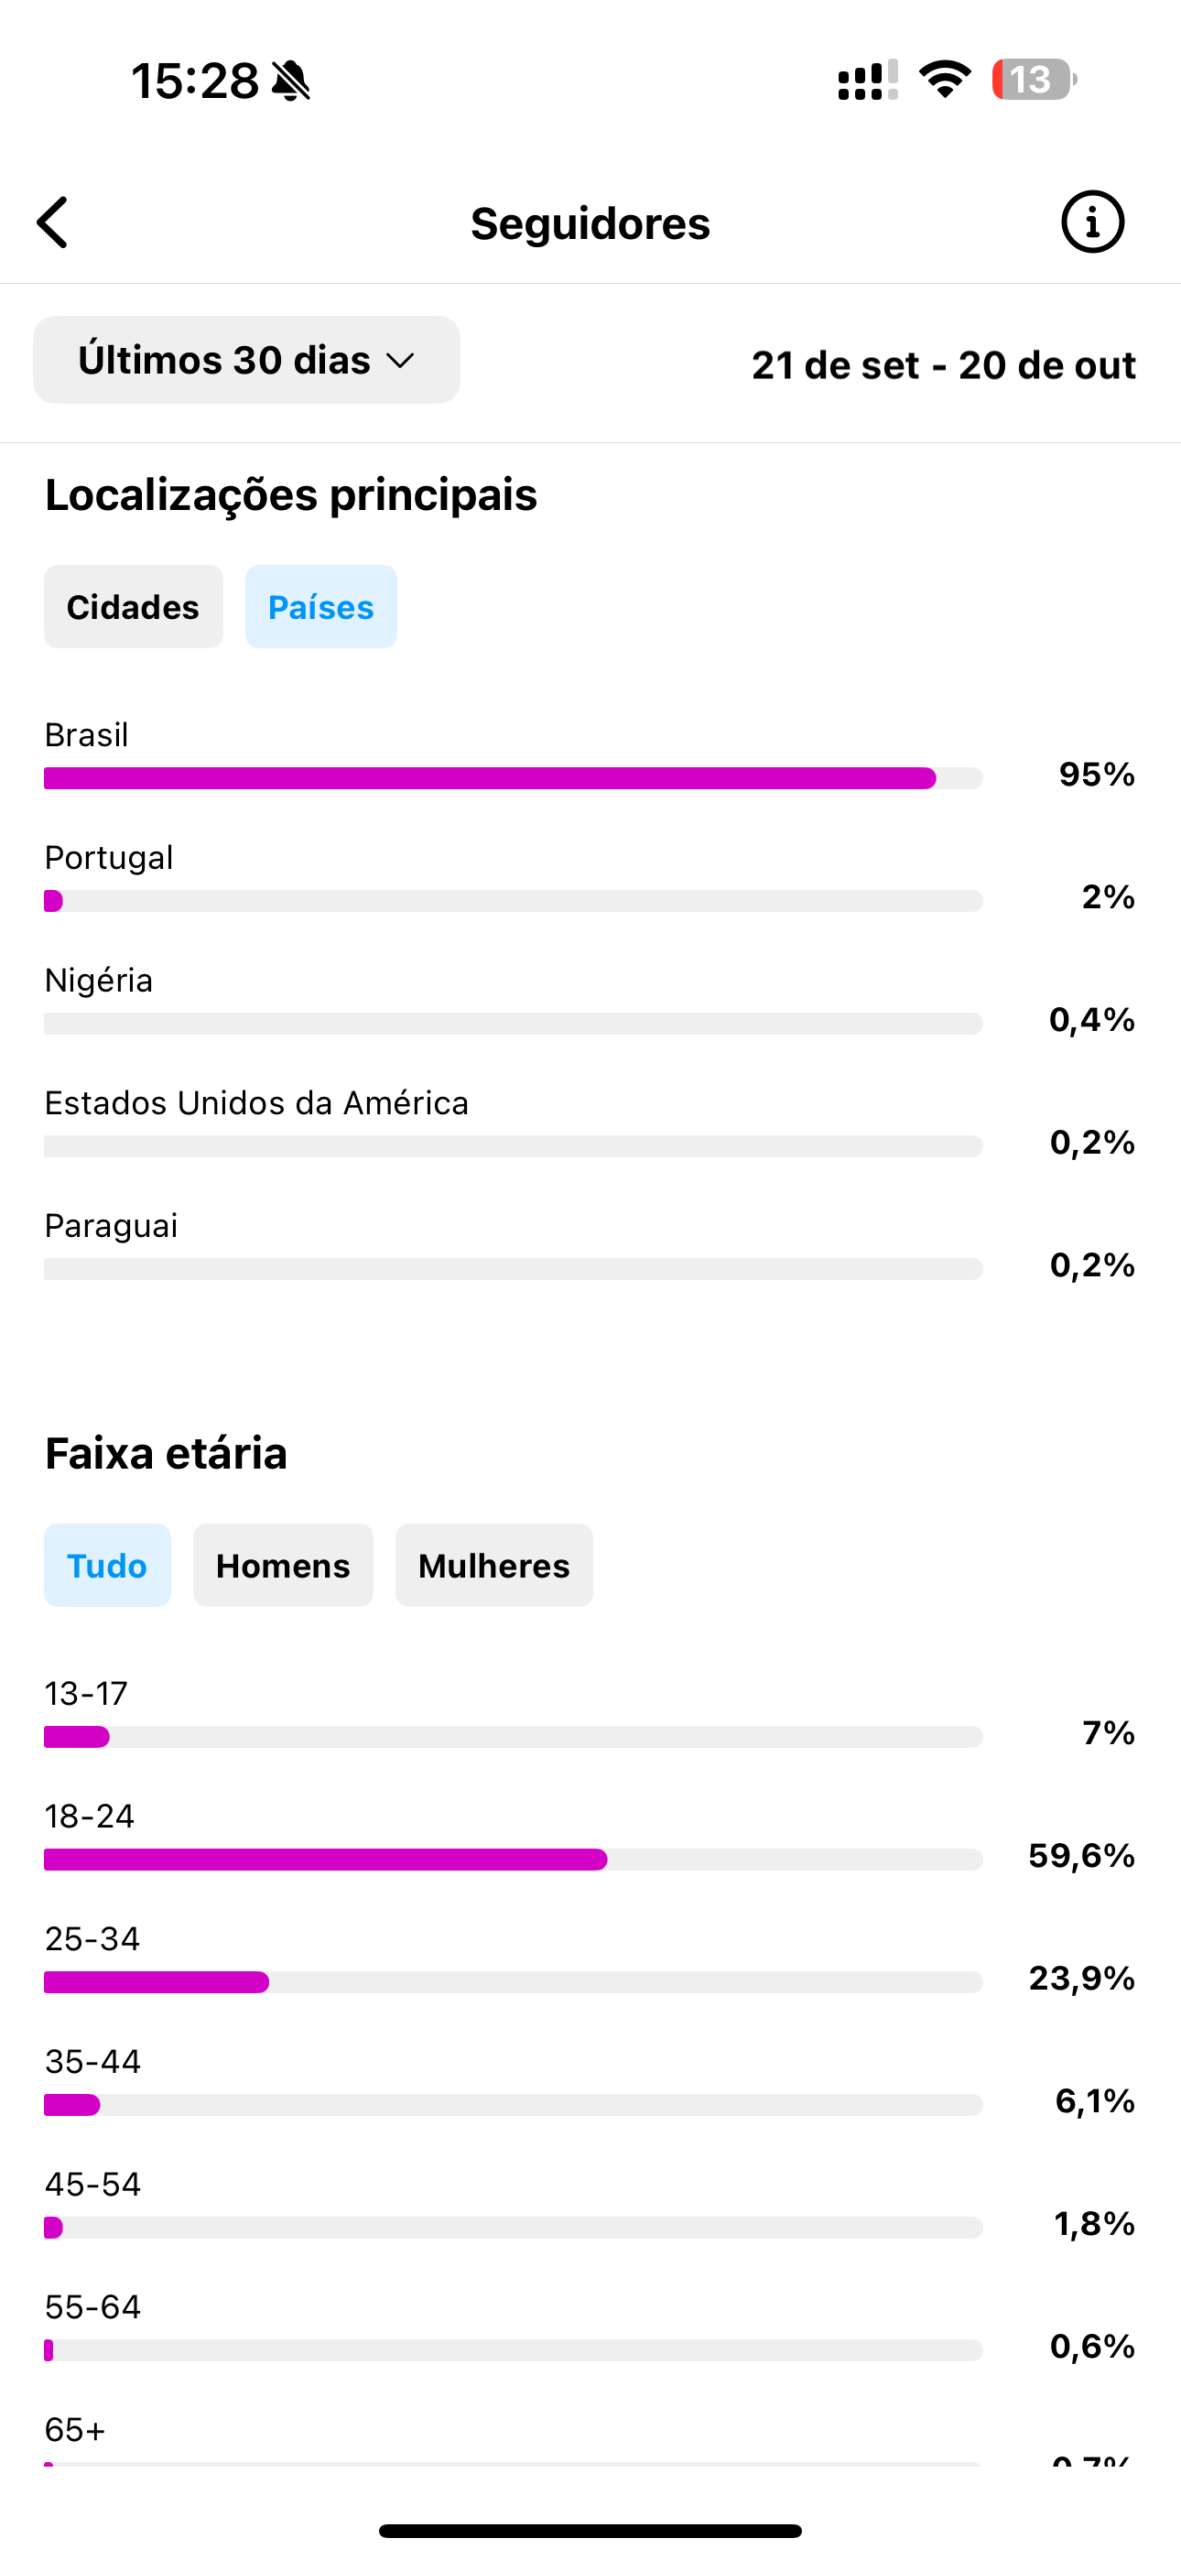
Task: Tap the 25-34 age range bar
Action: tap(512, 1982)
